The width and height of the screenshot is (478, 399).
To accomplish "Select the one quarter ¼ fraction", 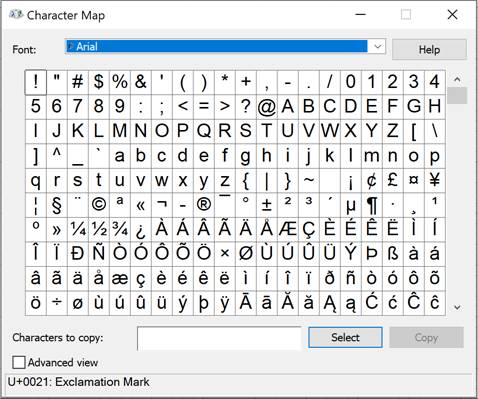I will click(78, 230).
